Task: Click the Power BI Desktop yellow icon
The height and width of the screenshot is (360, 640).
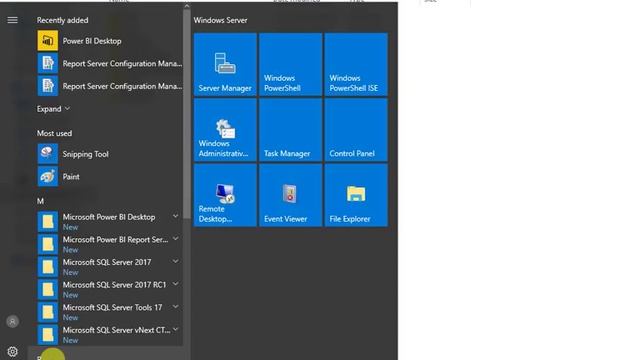Action: (x=48, y=41)
